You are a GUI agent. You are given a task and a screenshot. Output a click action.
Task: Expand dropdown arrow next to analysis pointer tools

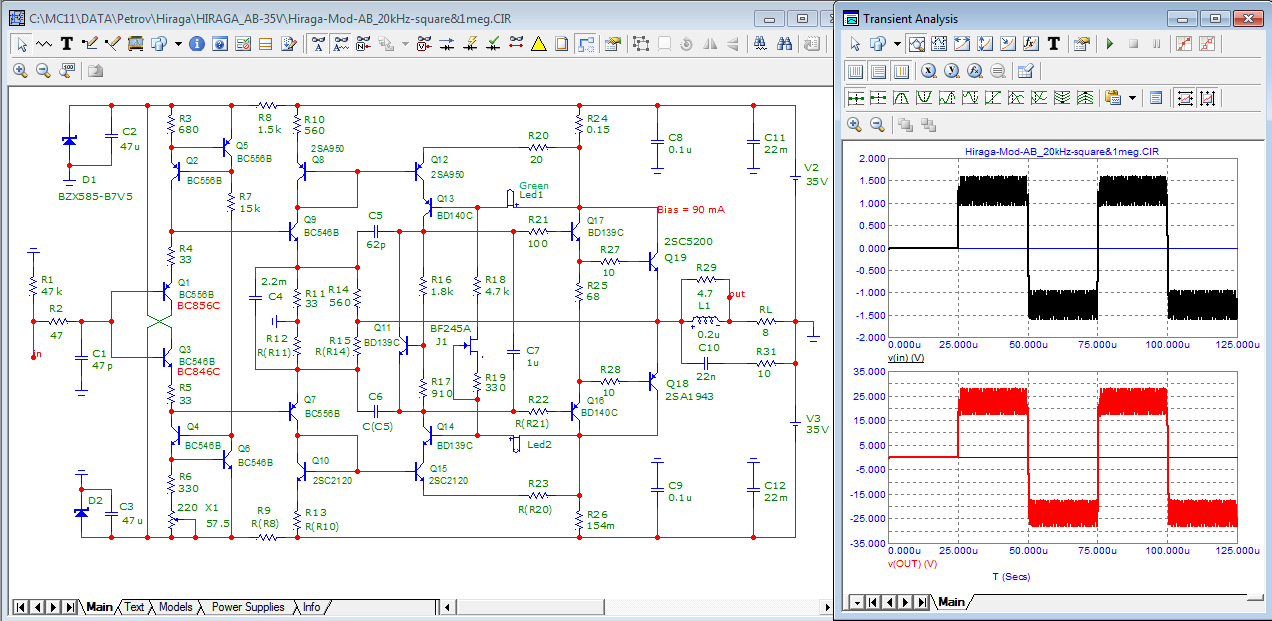[x=897, y=44]
